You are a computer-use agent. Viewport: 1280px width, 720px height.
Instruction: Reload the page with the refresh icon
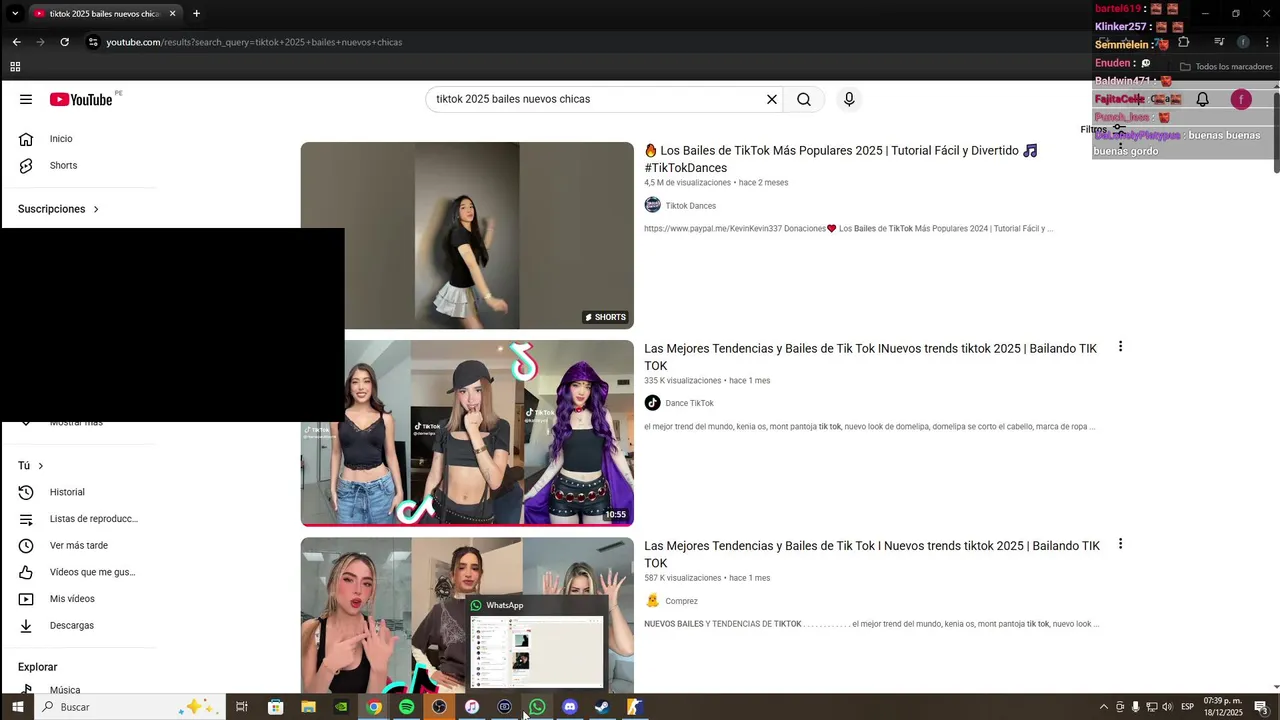tap(65, 42)
